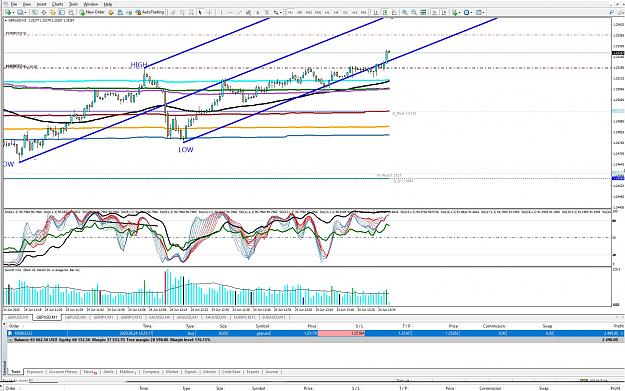Select the trendline drawing tool
Image resolution: width=625 pixels, height=391 pixels.
[x=239, y=12]
